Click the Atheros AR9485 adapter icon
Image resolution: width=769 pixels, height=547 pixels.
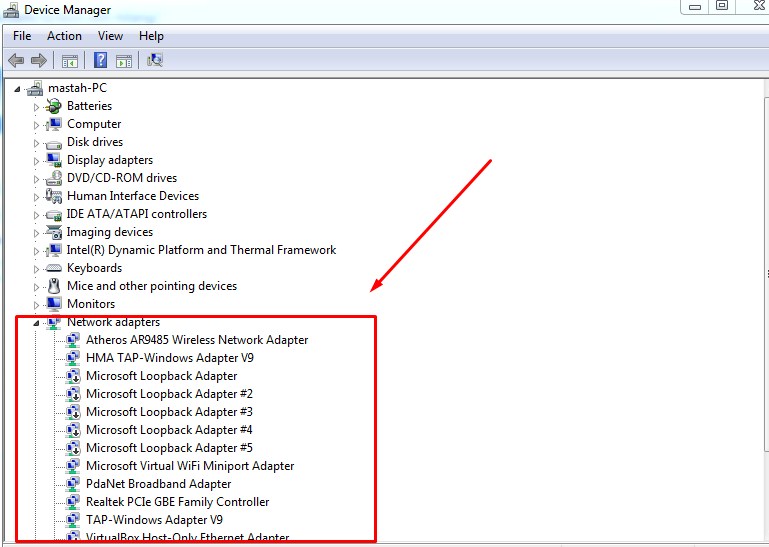(73, 340)
